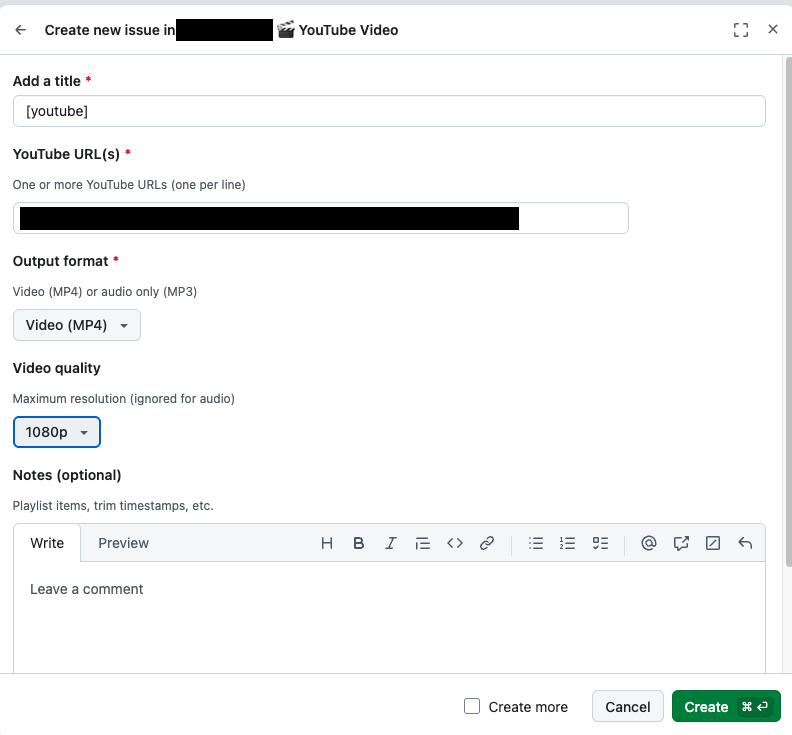Screen dimensions: 792x735
Task: Click the 'Video quality' label
Action: coord(57,368)
